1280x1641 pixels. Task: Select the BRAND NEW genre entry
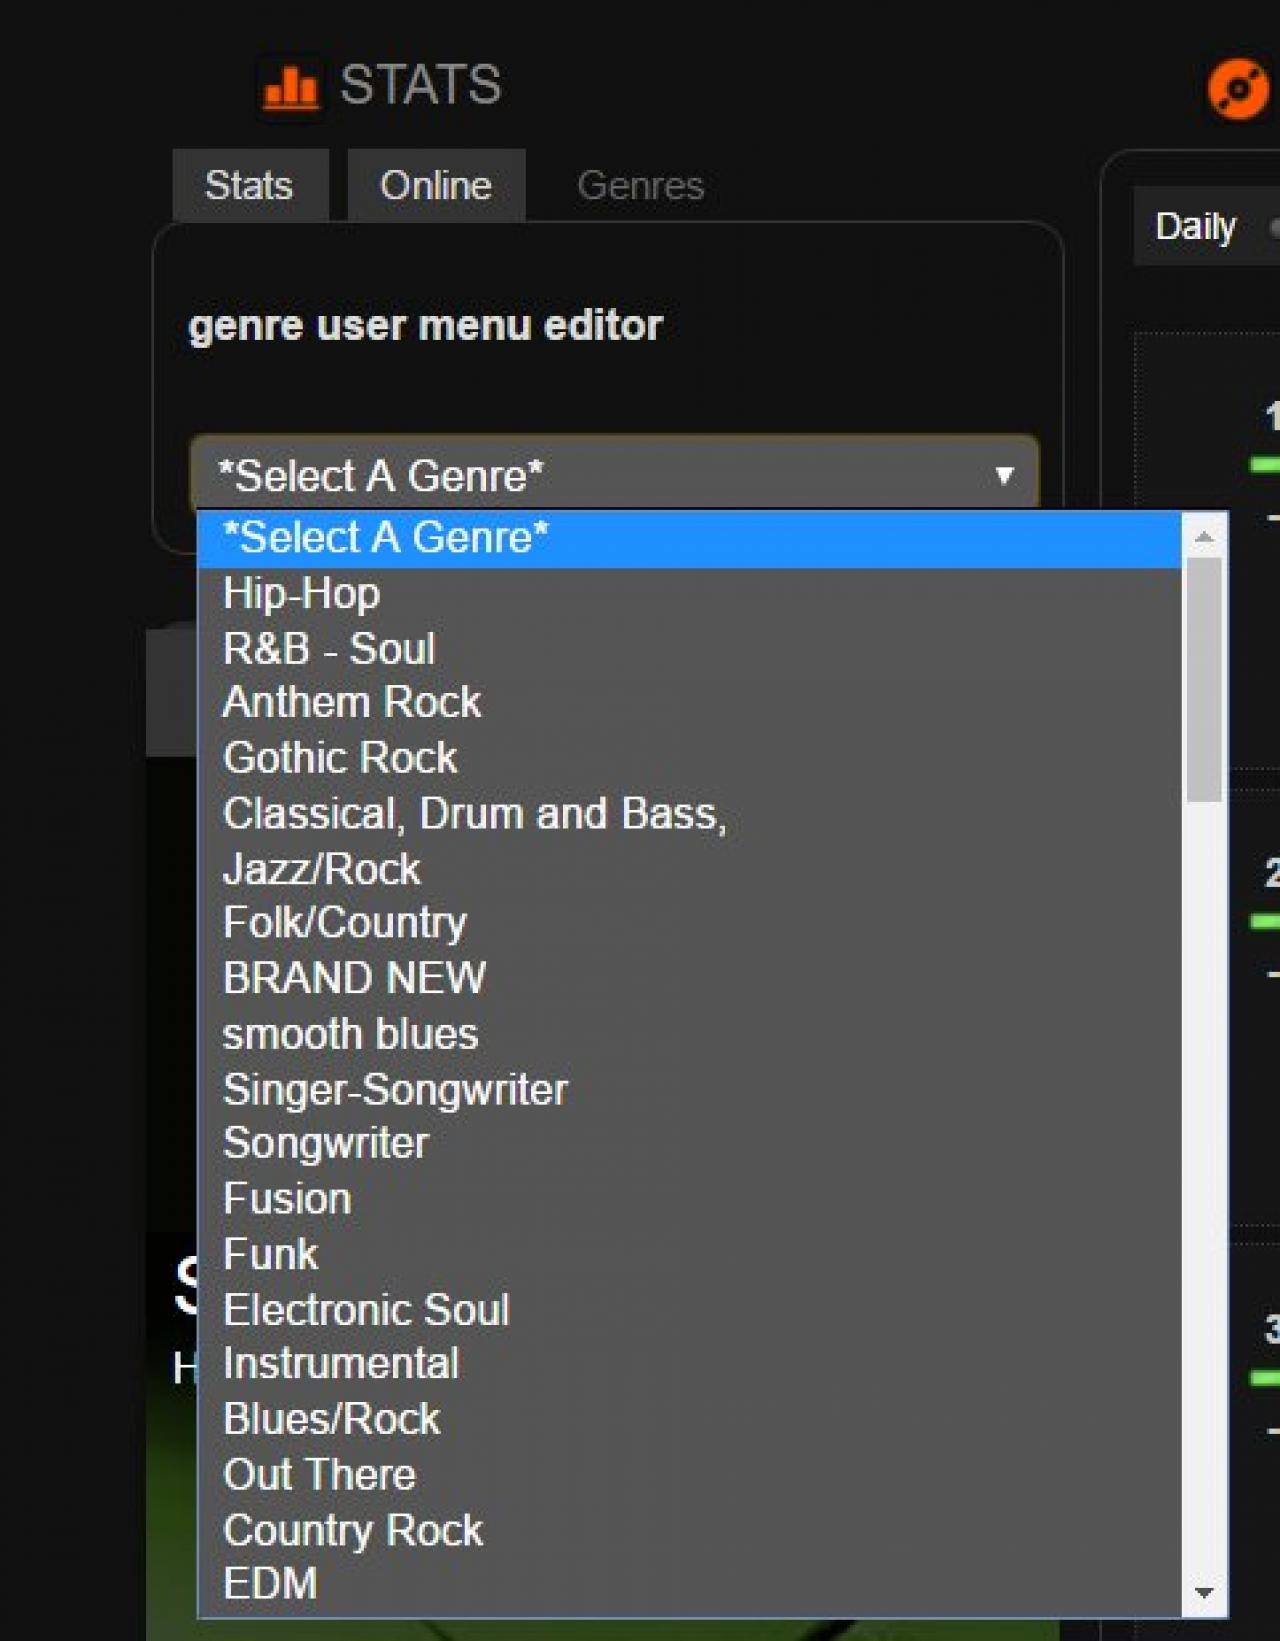coord(354,978)
